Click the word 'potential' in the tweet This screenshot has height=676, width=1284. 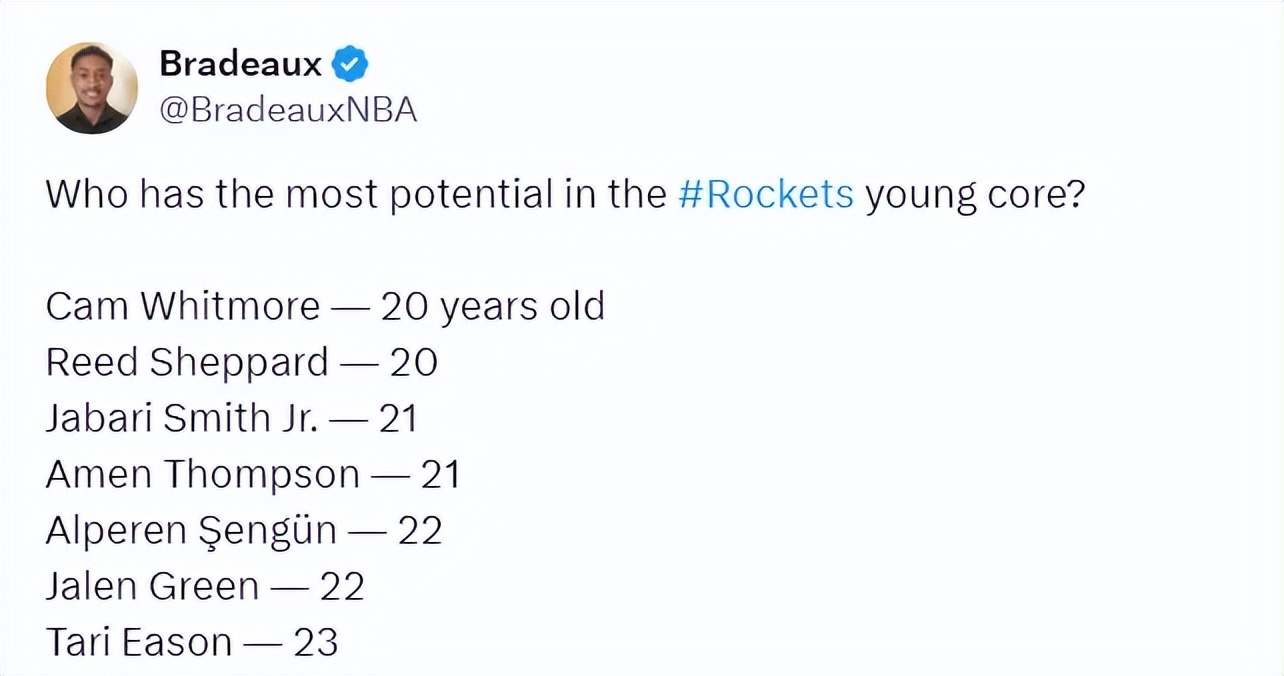tap(471, 195)
